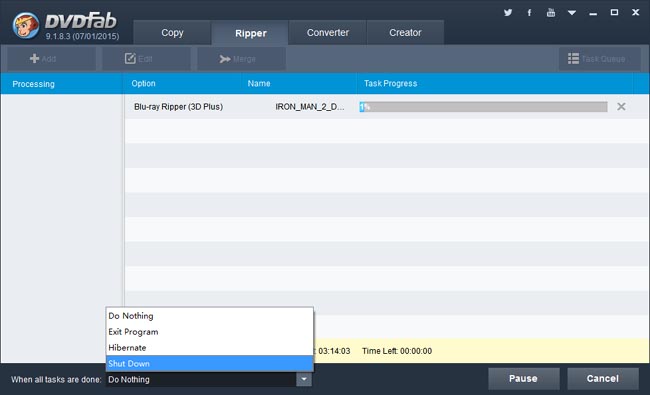Click the Time Left 00:00:00 status
Viewport: 650px width, 395px height.
[x=397, y=351]
